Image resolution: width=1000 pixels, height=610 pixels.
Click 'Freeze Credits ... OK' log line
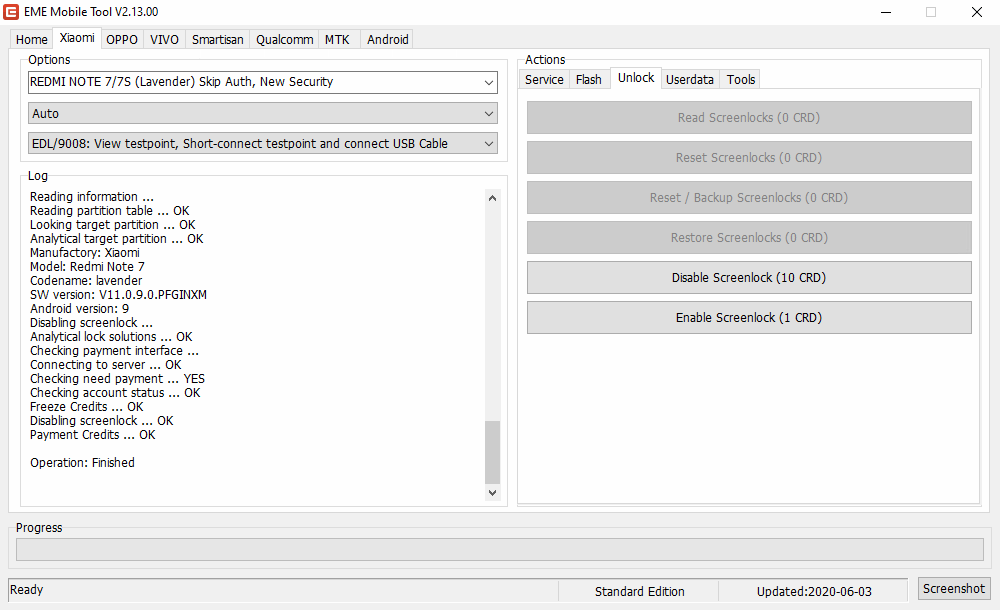(87, 407)
